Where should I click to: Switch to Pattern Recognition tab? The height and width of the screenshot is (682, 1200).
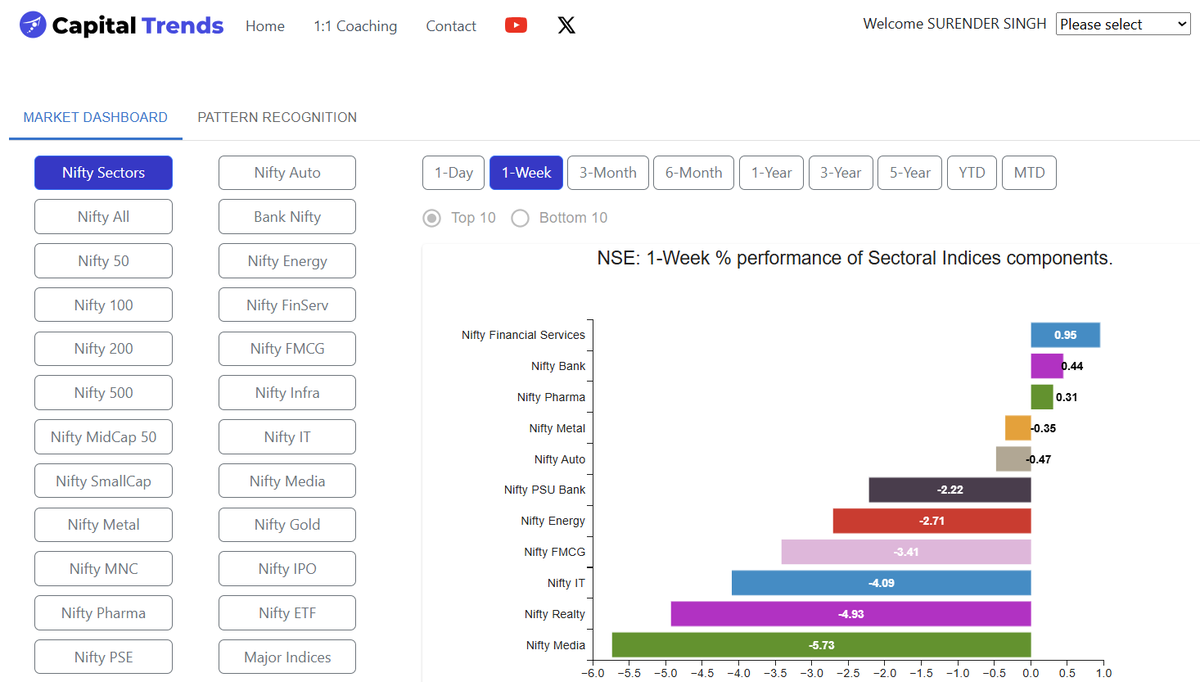277,117
